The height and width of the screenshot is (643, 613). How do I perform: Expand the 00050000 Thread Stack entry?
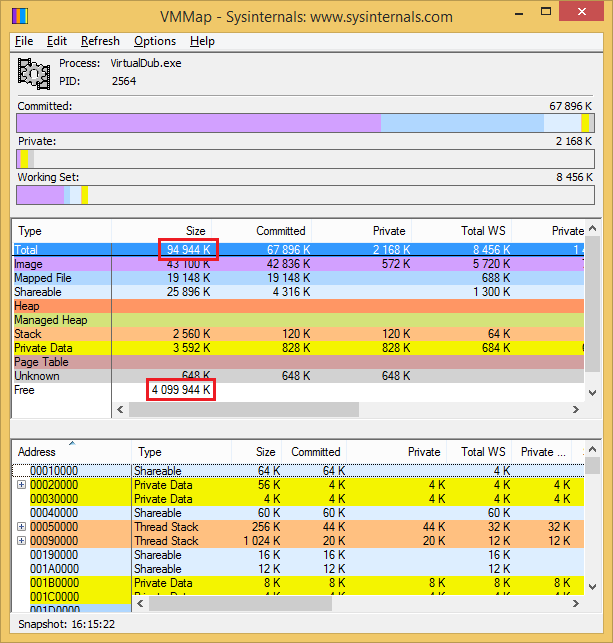click(x=21, y=527)
